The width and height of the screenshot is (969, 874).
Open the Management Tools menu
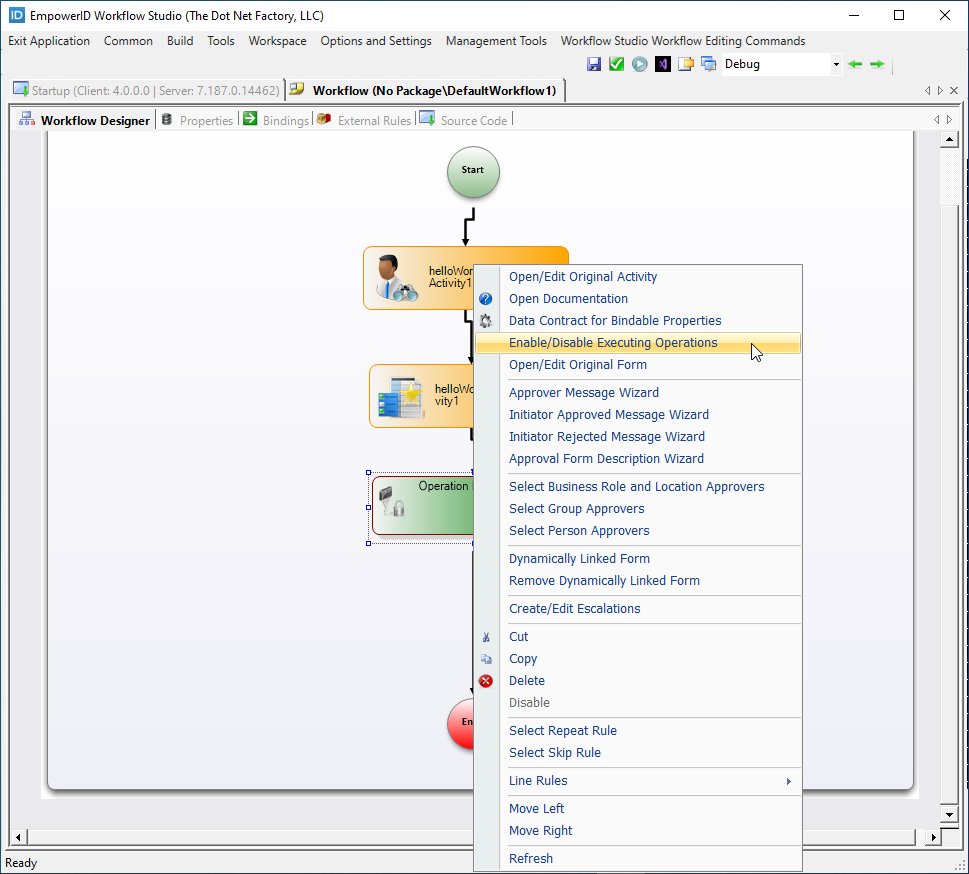point(496,41)
